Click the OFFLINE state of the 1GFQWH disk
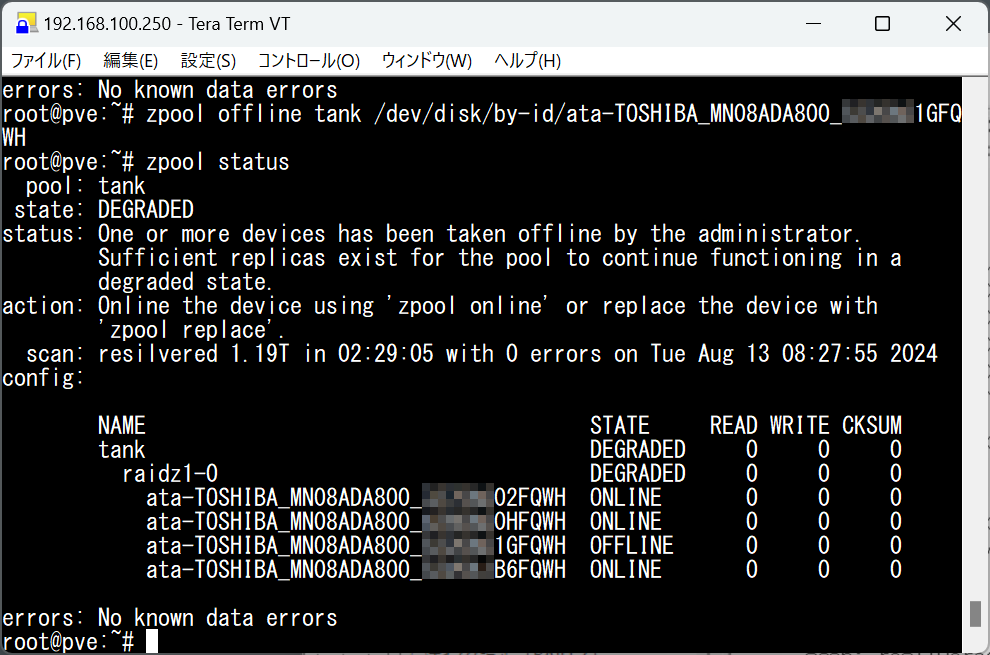The height and width of the screenshot is (655, 990). click(631, 546)
